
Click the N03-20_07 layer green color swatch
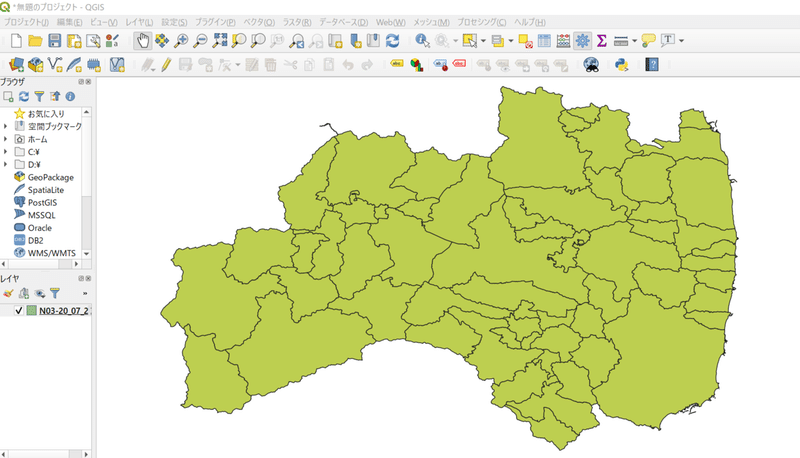(32, 310)
